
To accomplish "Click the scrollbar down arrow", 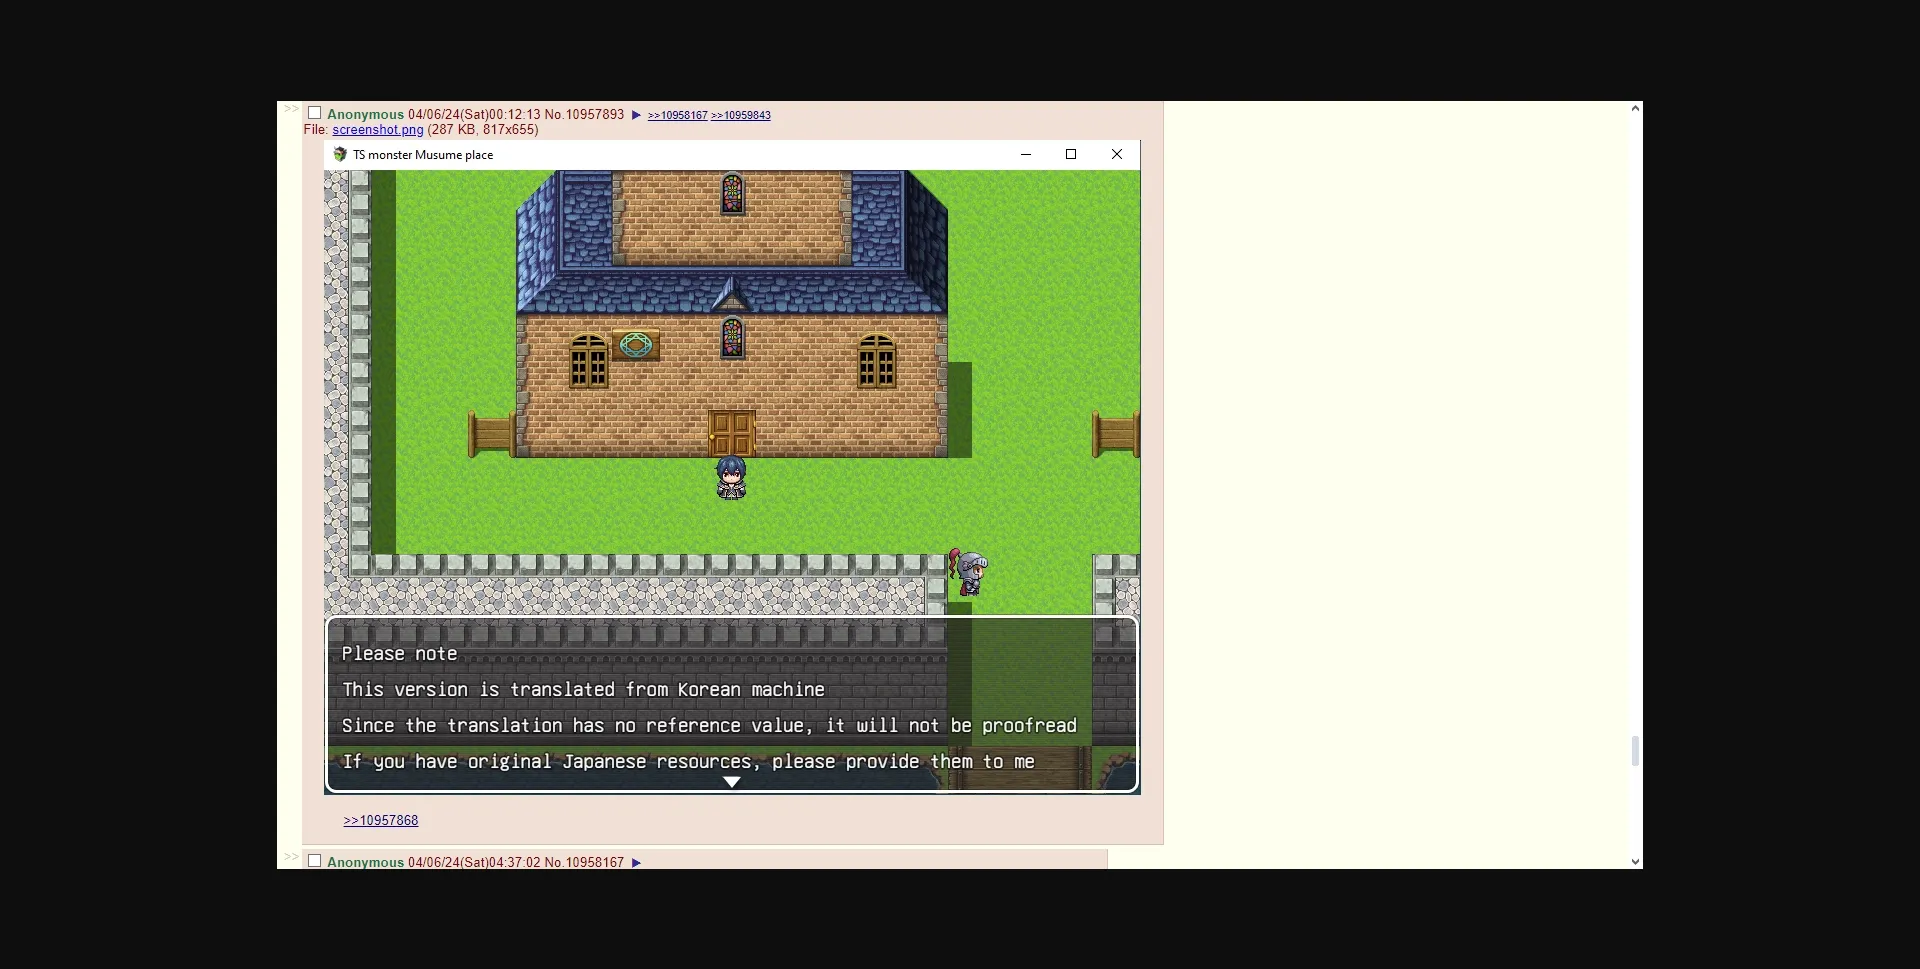I will pos(1635,861).
